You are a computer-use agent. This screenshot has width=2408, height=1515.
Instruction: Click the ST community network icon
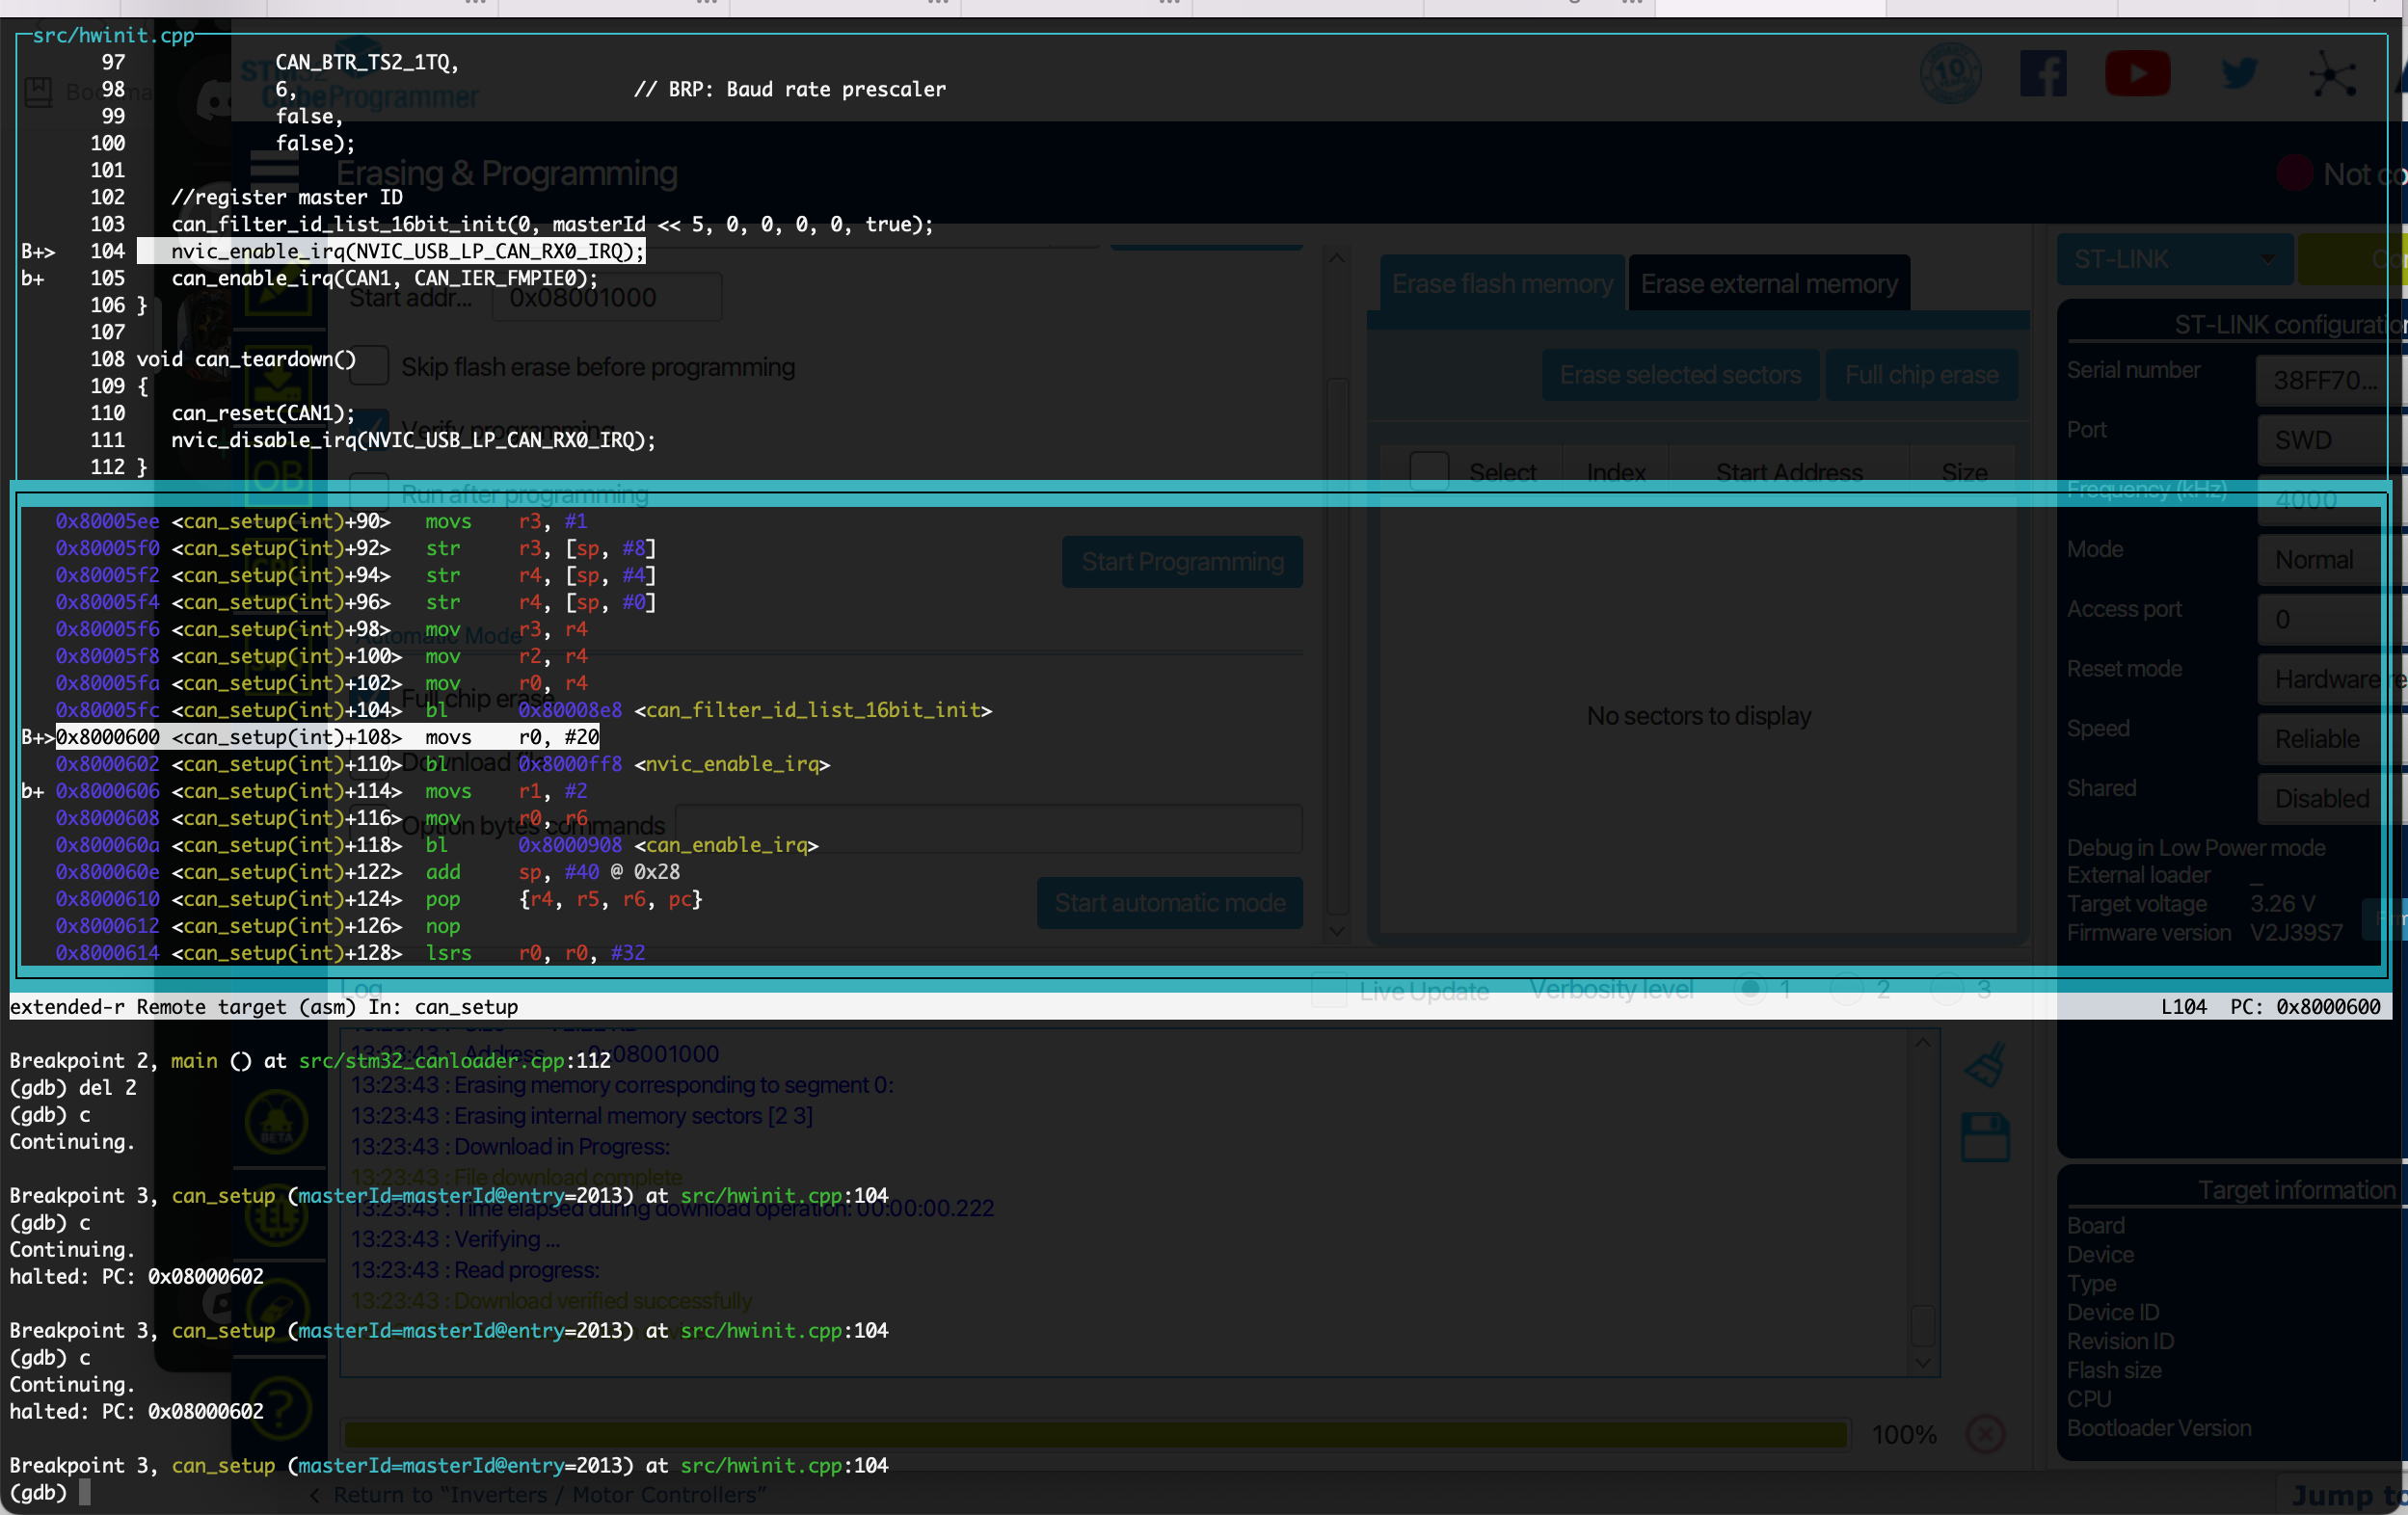[2333, 76]
